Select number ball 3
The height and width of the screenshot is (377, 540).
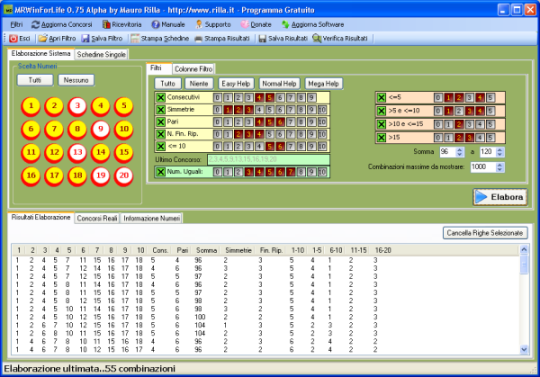pos(77,106)
